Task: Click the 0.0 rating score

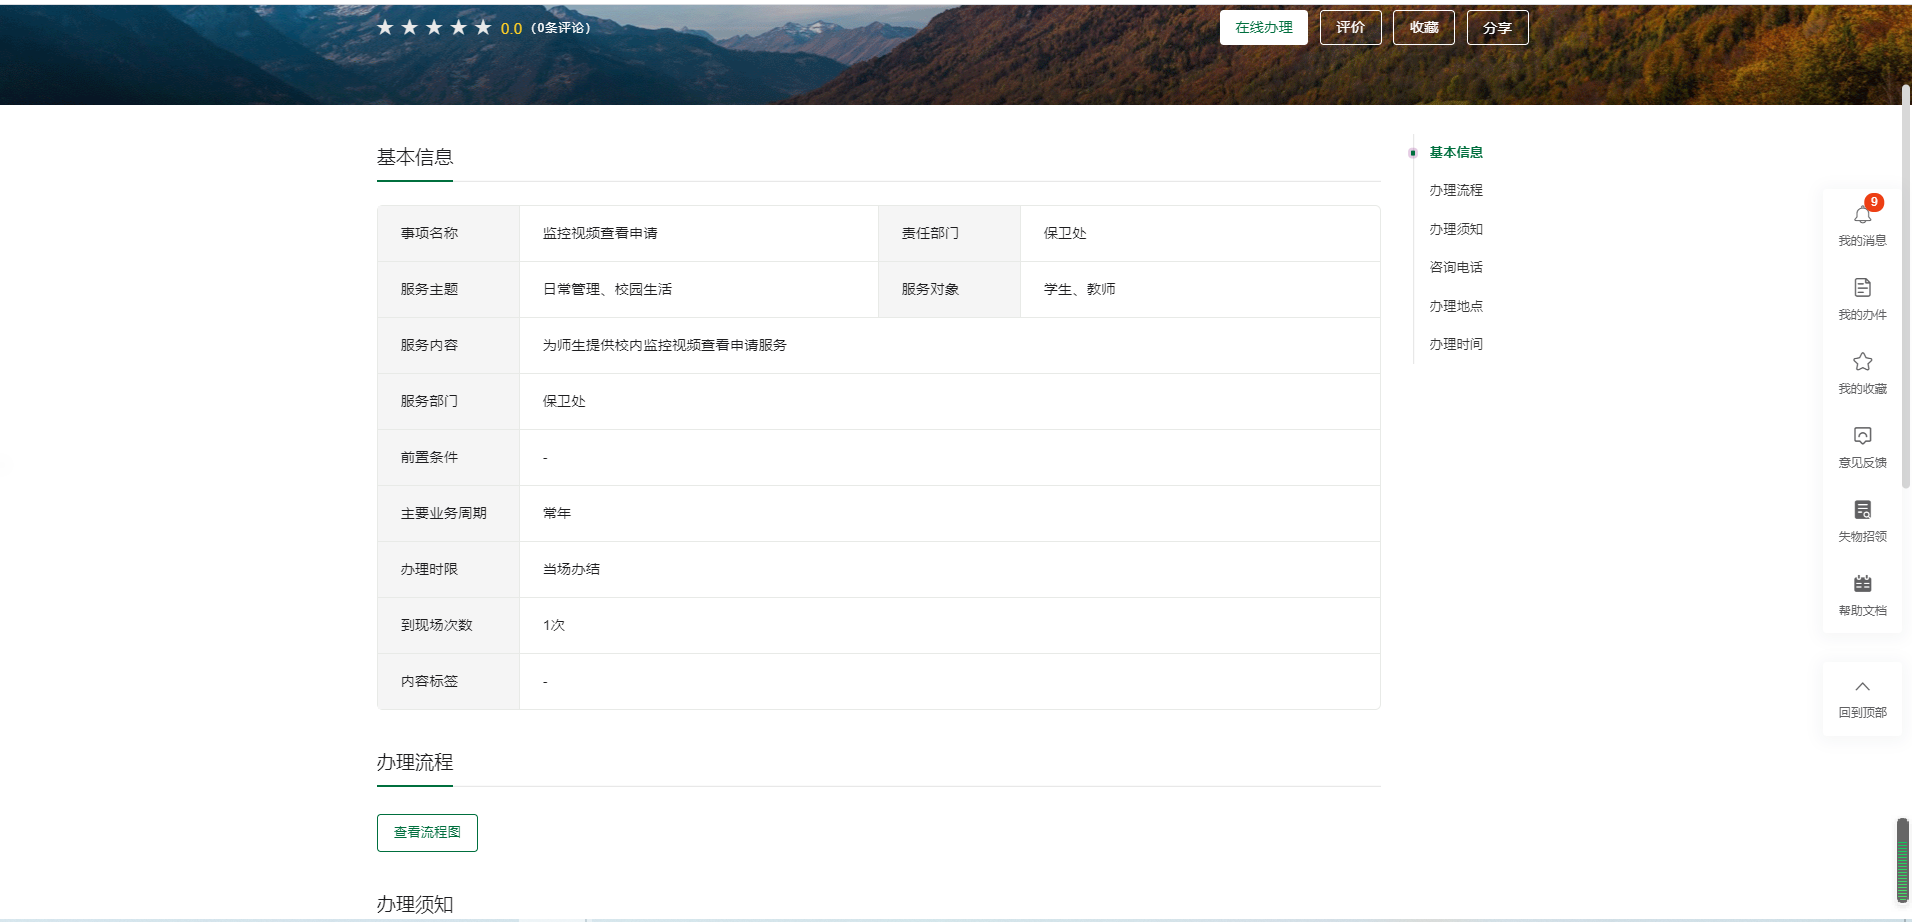Action: pos(511,29)
